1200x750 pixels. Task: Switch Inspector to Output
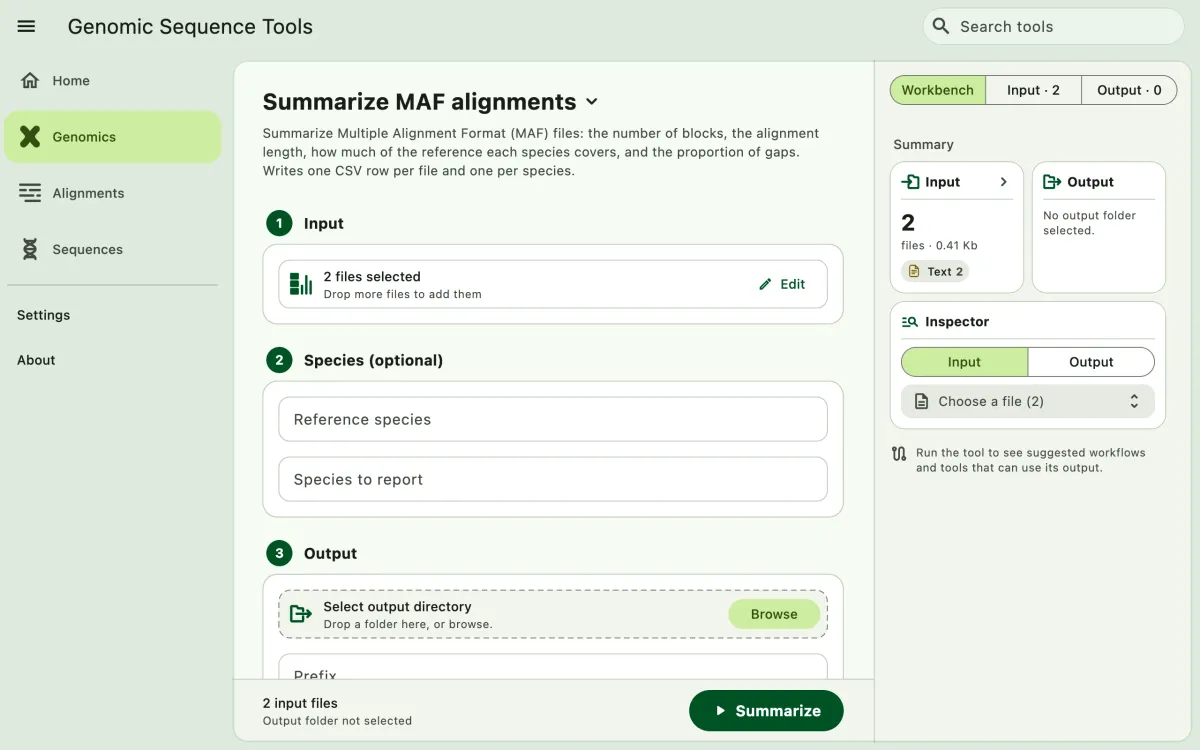(x=1091, y=362)
